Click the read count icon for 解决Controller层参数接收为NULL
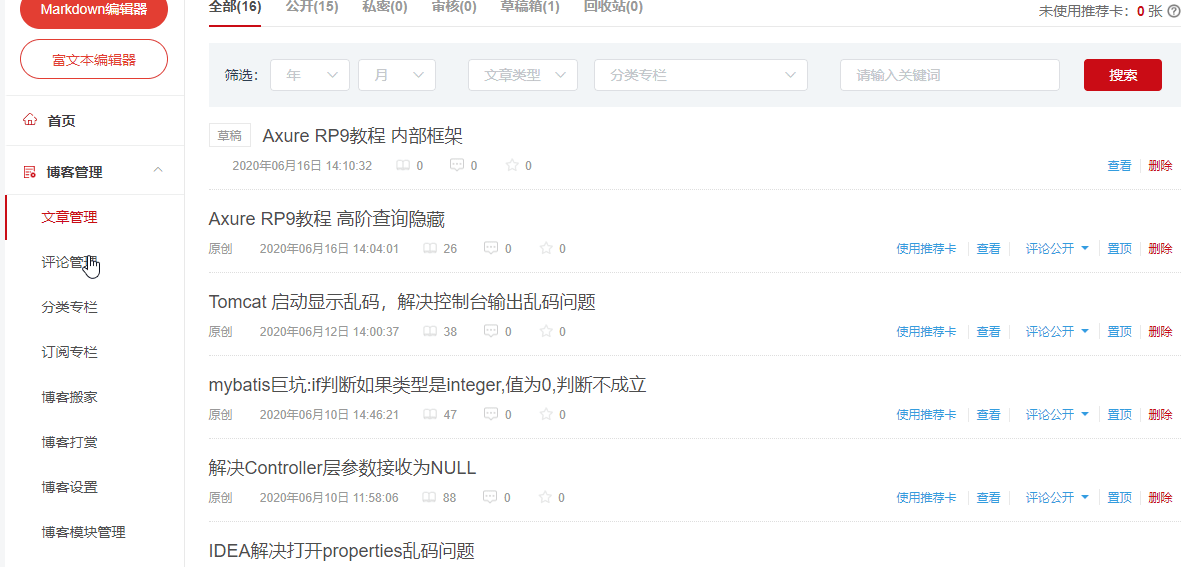The height and width of the screenshot is (567, 1204). tap(429, 498)
